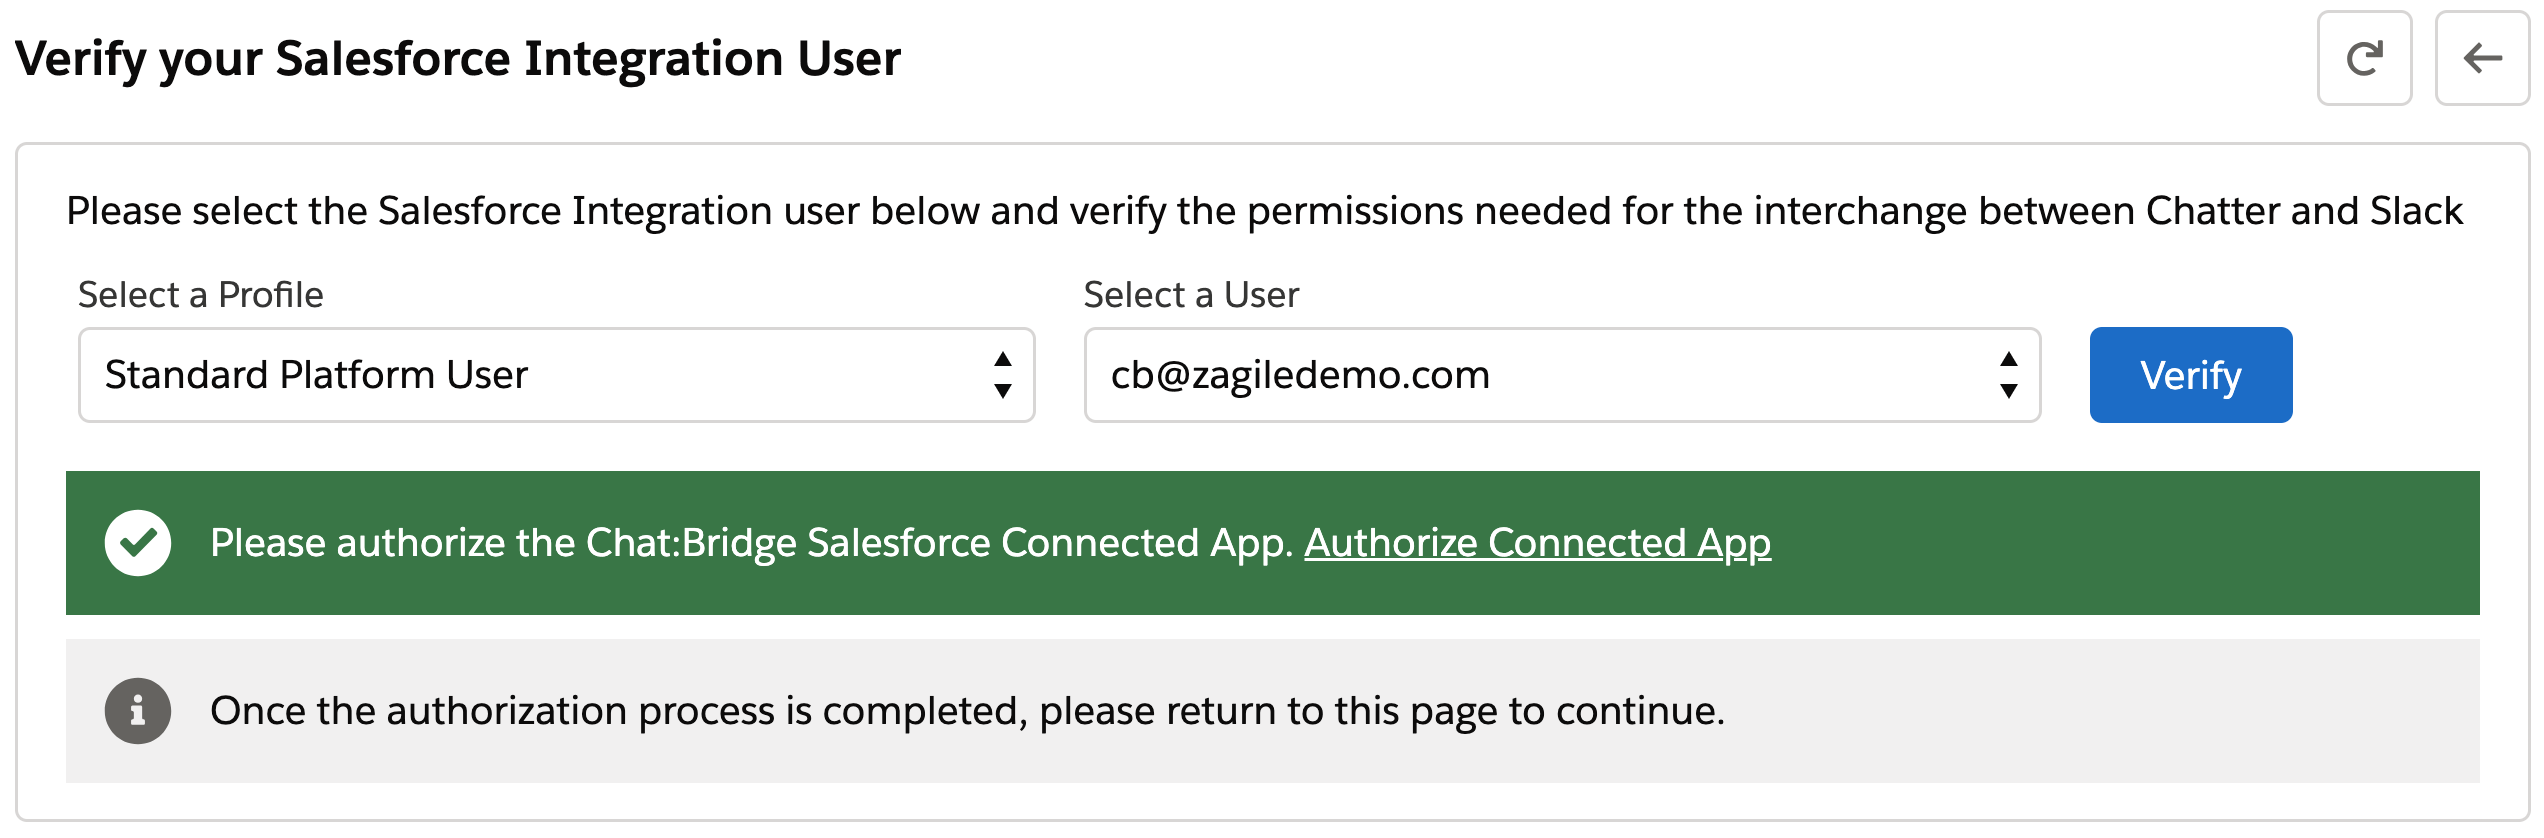Click the return to this page notice text
Image resolution: width=2544 pixels, height=838 pixels.
click(x=967, y=711)
